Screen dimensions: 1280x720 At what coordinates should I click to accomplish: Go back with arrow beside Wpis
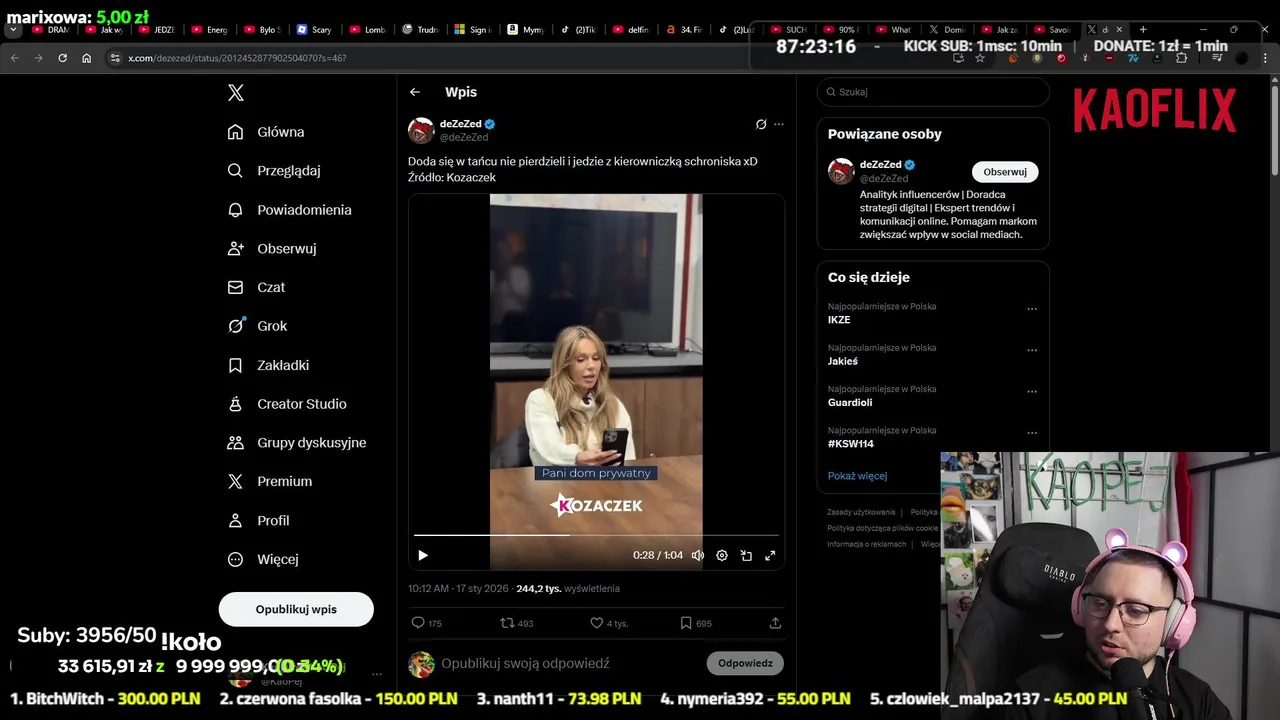pos(415,92)
